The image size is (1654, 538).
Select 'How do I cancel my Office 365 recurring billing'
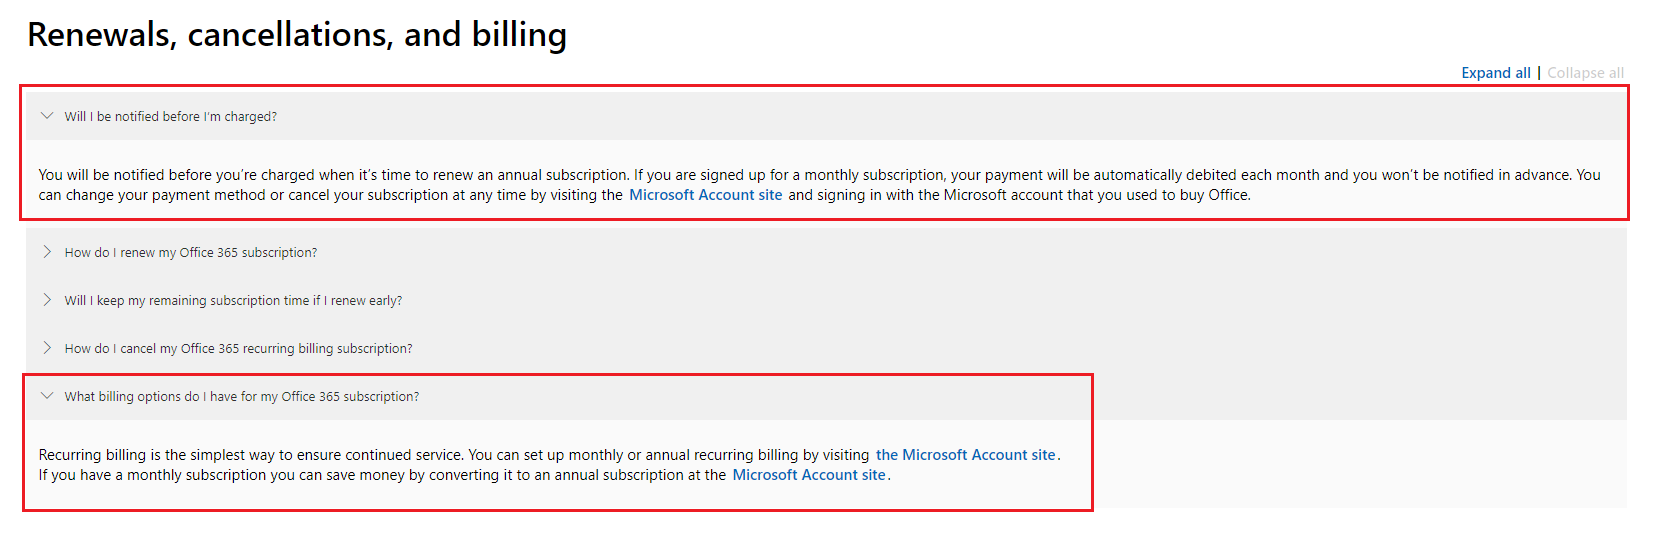tap(239, 349)
